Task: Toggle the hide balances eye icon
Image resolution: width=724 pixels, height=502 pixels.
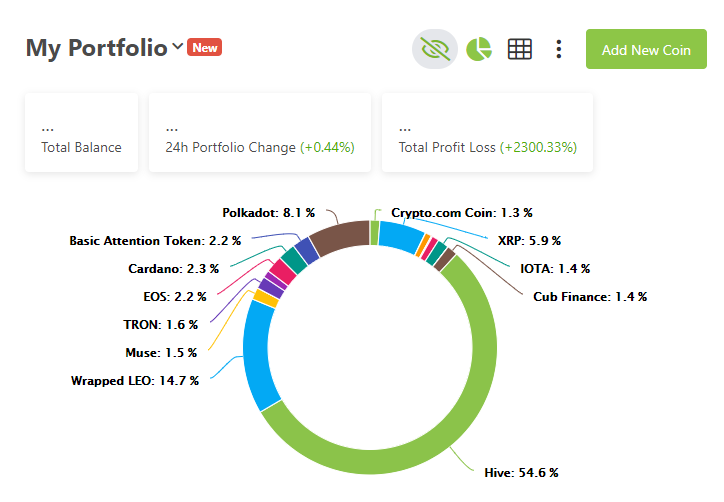Action: click(434, 49)
